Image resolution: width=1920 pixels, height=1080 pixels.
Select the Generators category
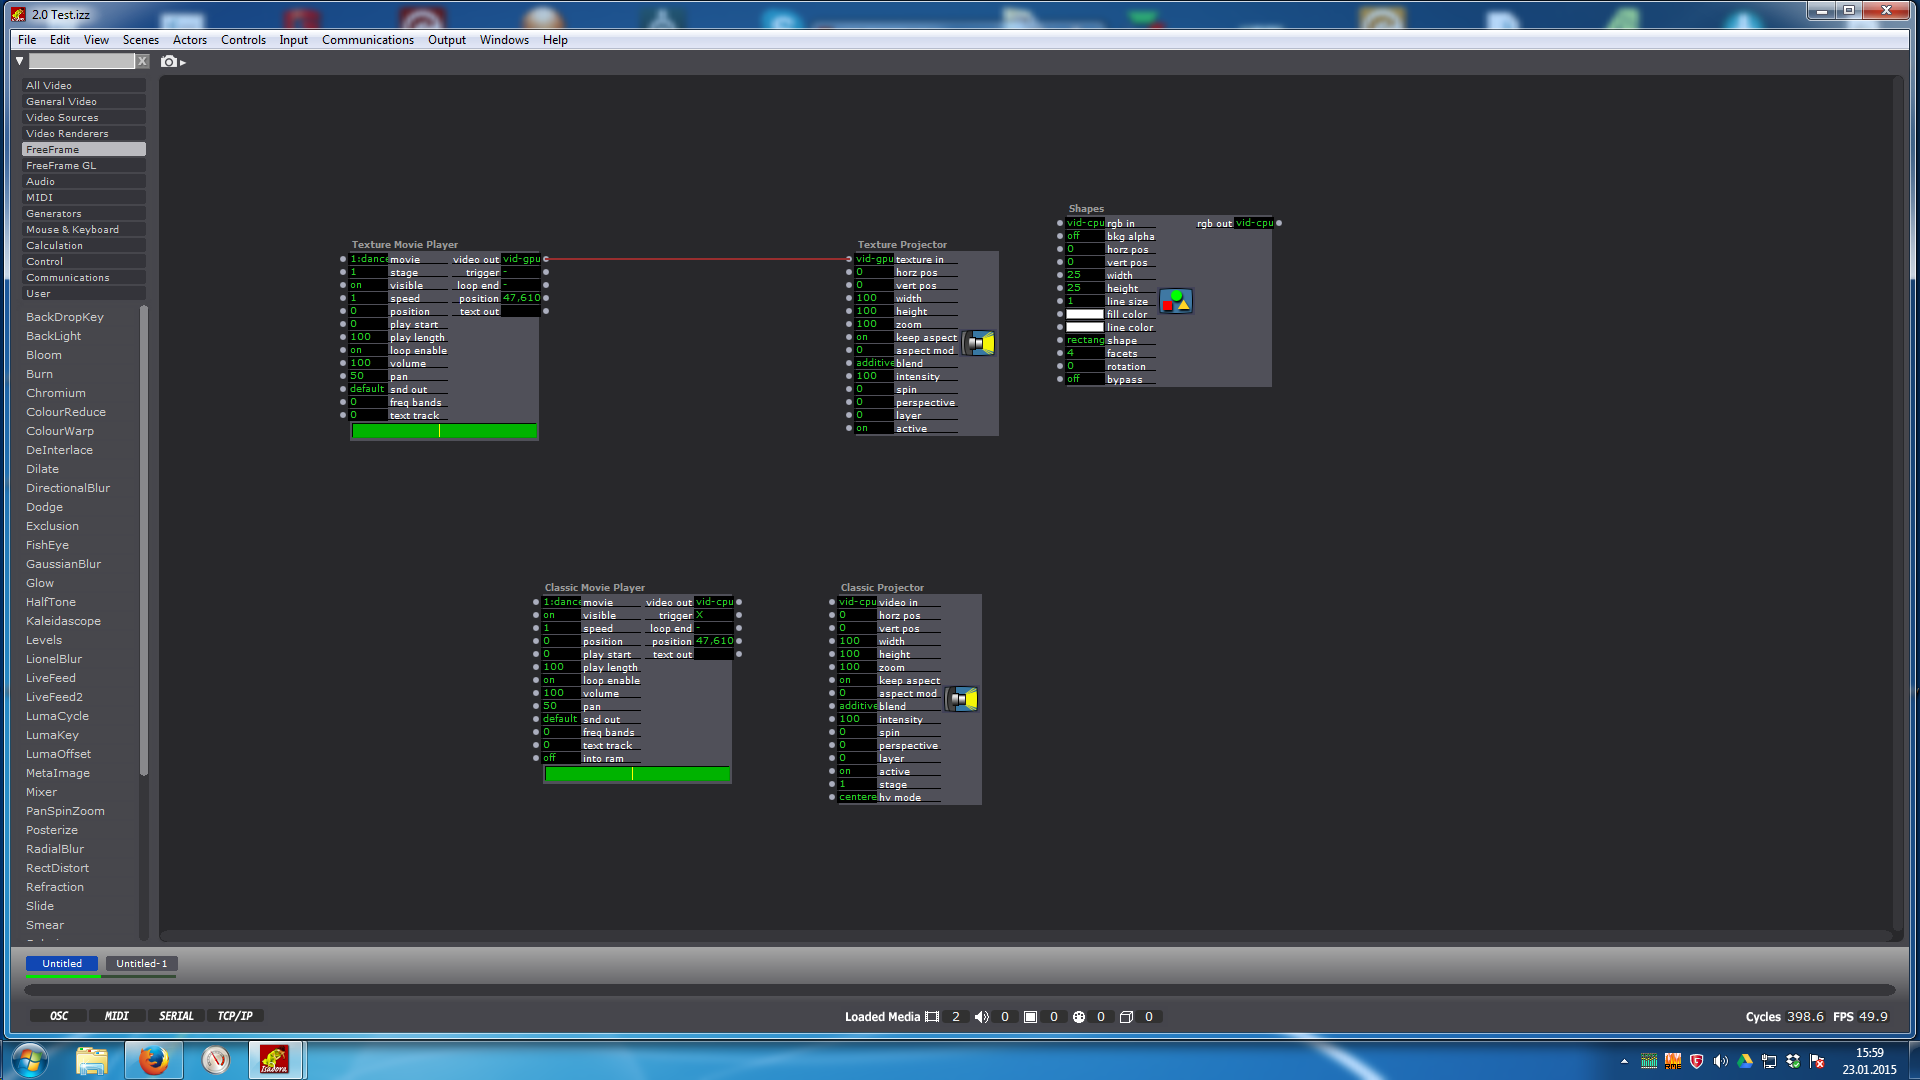point(84,213)
